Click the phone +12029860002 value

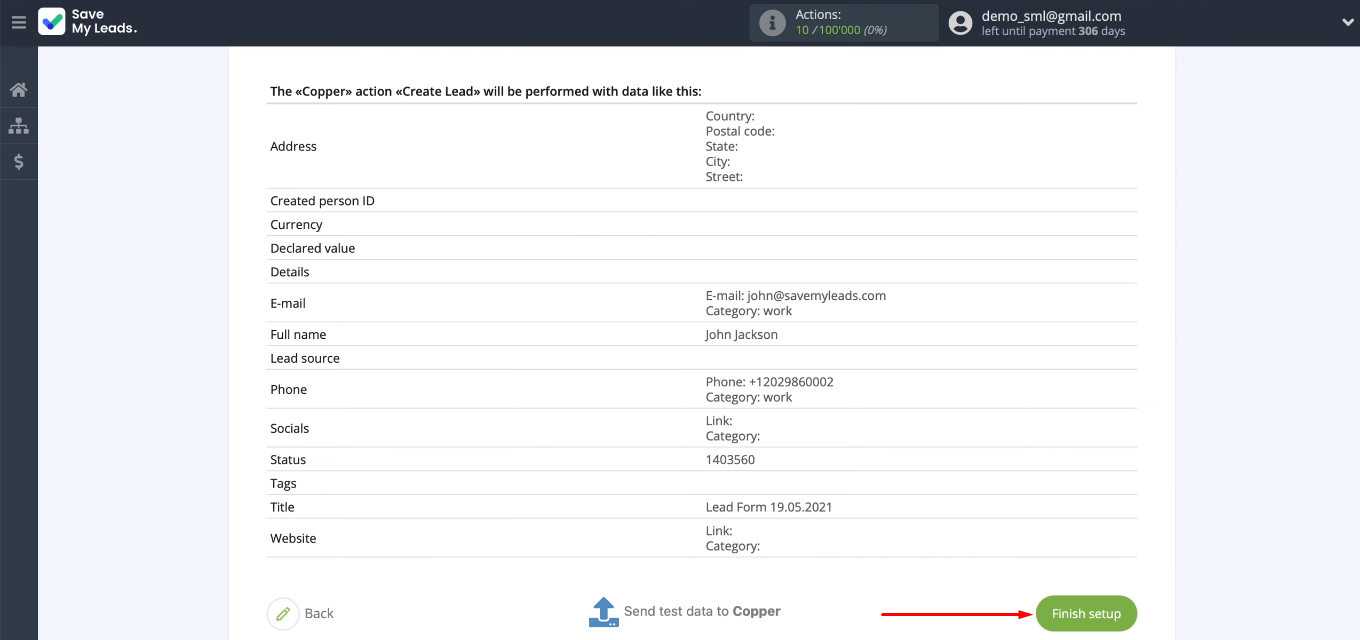click(x=791, y=382)
